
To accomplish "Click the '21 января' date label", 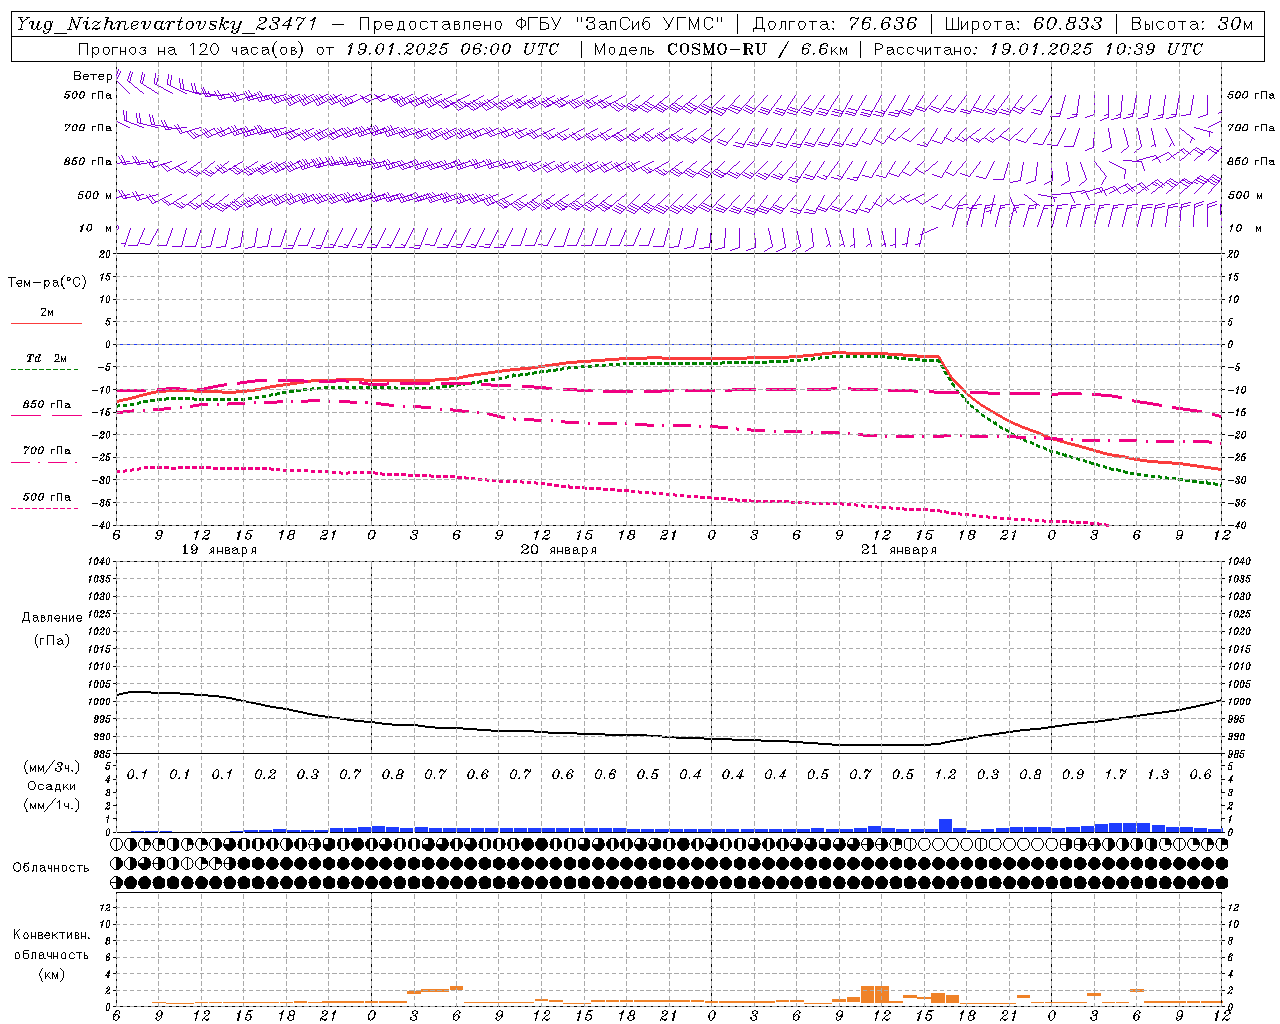I will point(899,550).
